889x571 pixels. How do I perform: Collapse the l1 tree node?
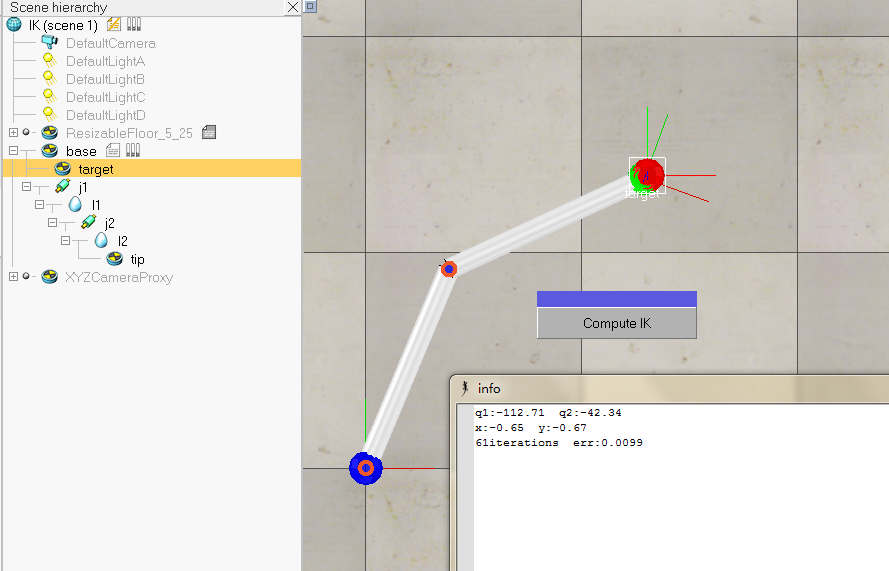pos(39,204)
